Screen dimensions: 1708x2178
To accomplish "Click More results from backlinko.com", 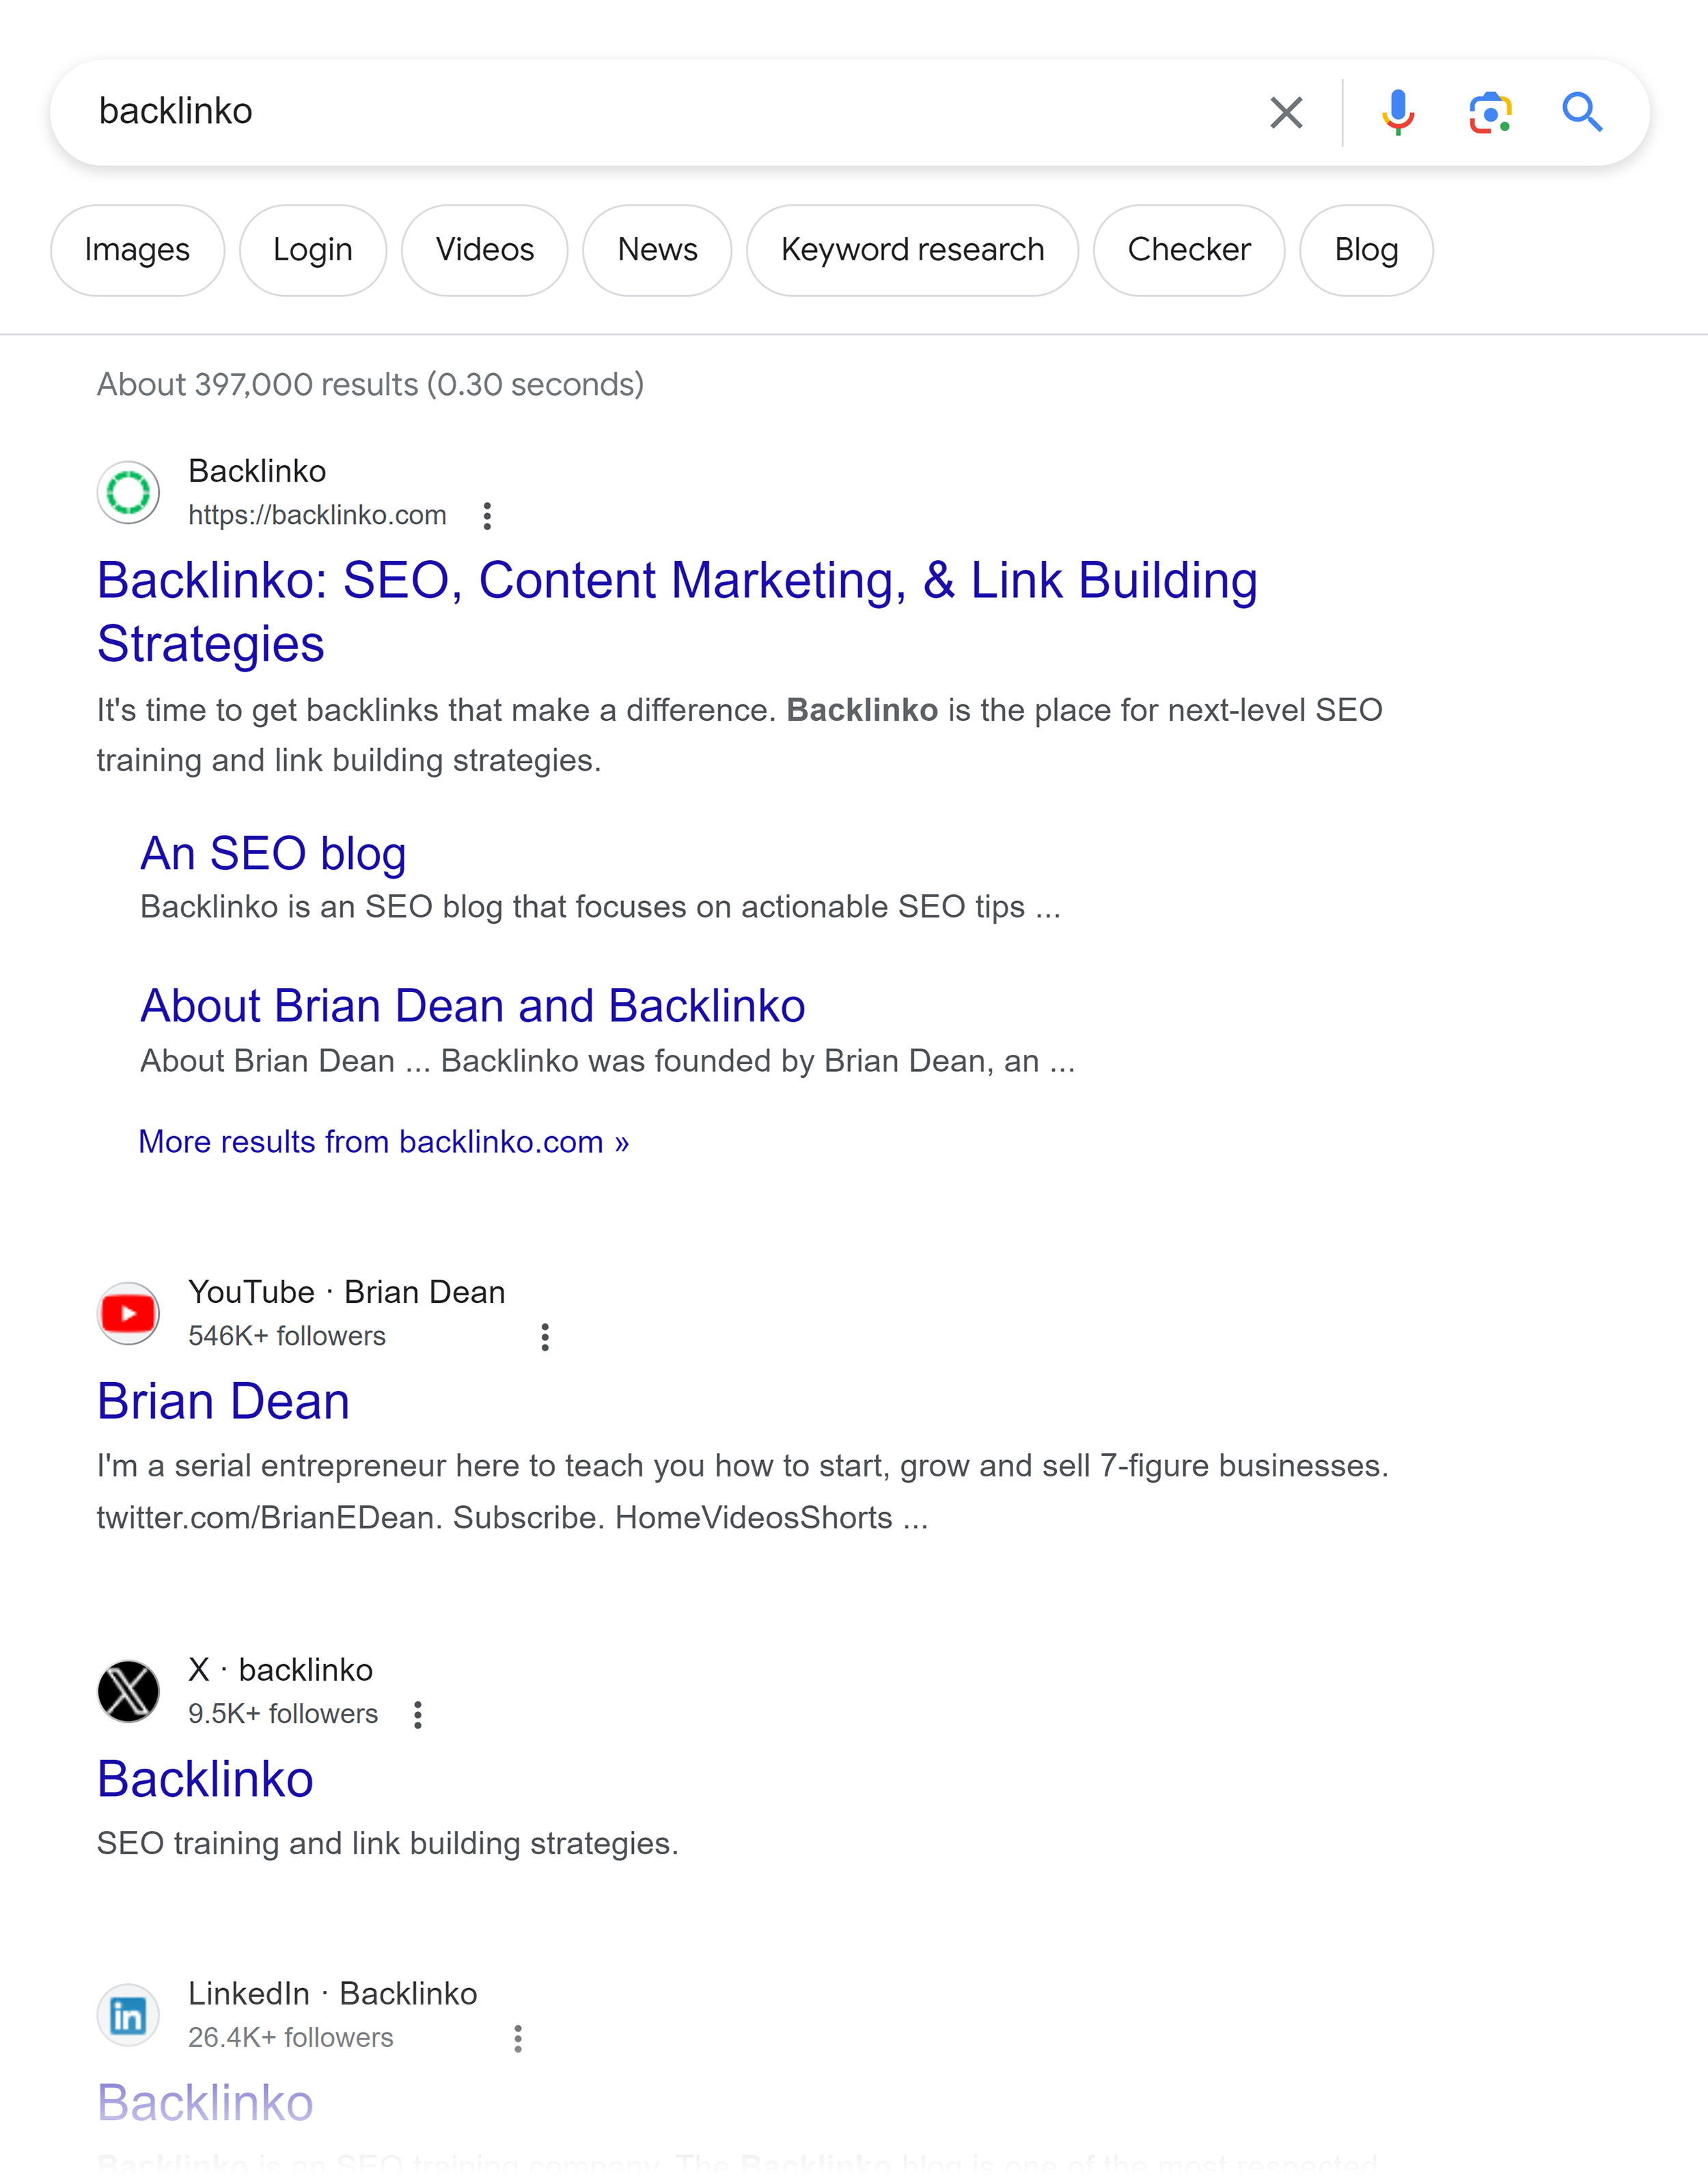I will coord(383,1141).
